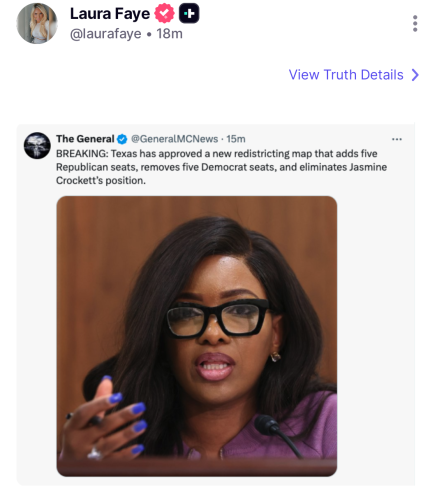Click the BREAKING redistricting text in quoted post
This screenshot has width=444, height=500.
click(x=221, y=167)
